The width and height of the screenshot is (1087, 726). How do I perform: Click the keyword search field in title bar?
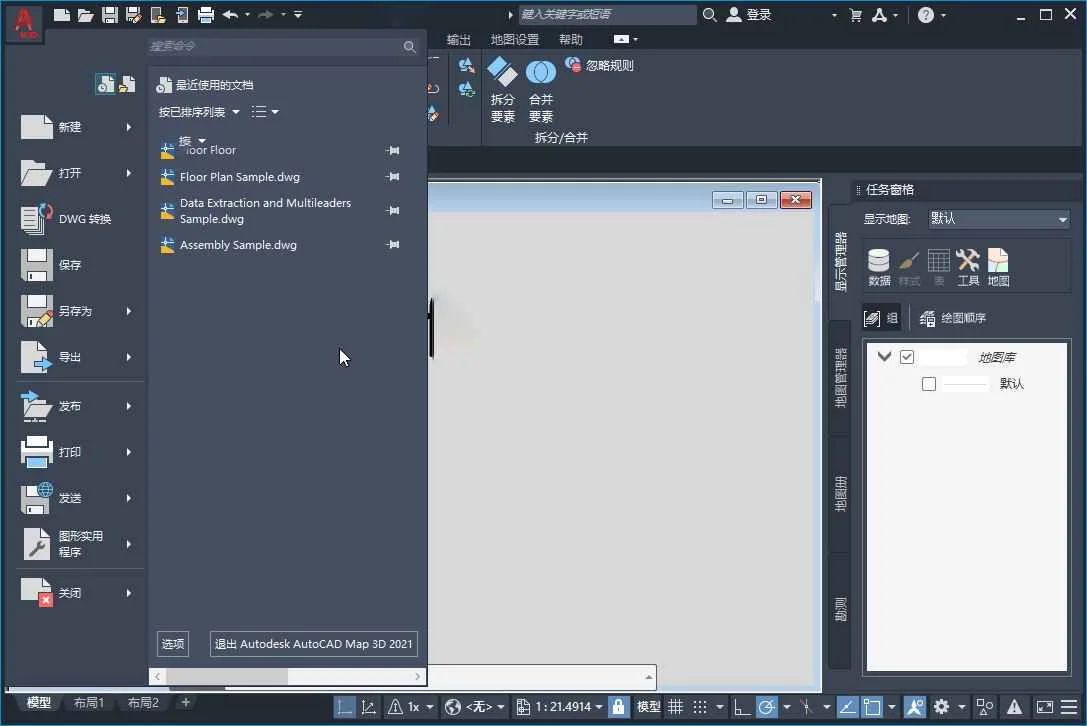(607, 15)
